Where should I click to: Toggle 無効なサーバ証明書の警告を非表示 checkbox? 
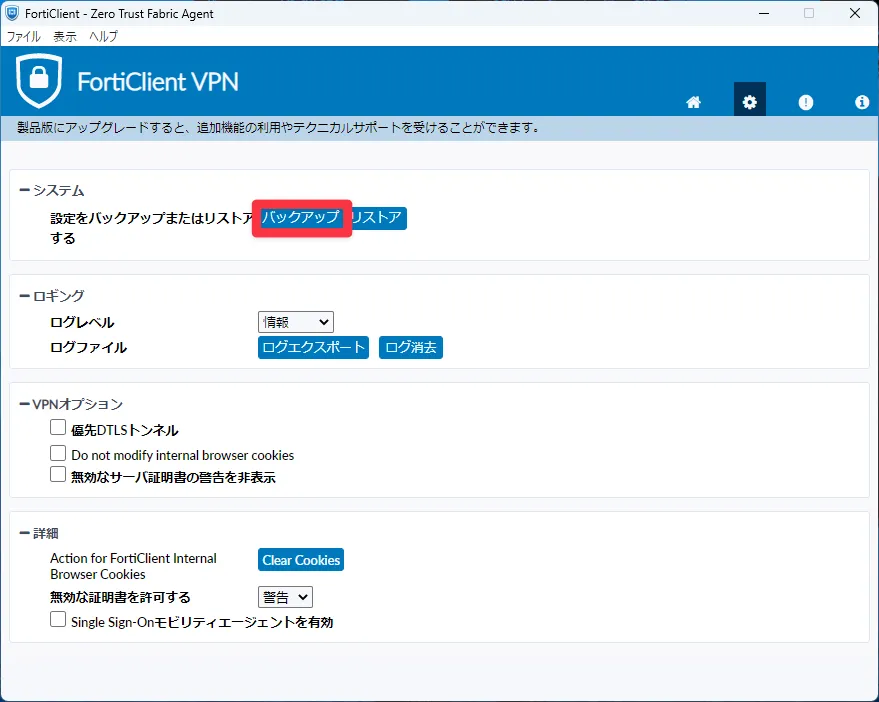click(58, 475)
